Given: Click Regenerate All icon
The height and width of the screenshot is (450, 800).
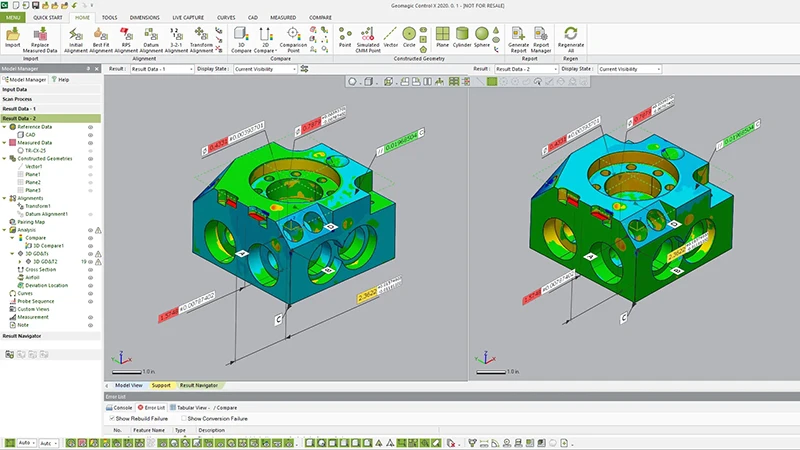Looking at the screenshot, I should pos(571,36).
